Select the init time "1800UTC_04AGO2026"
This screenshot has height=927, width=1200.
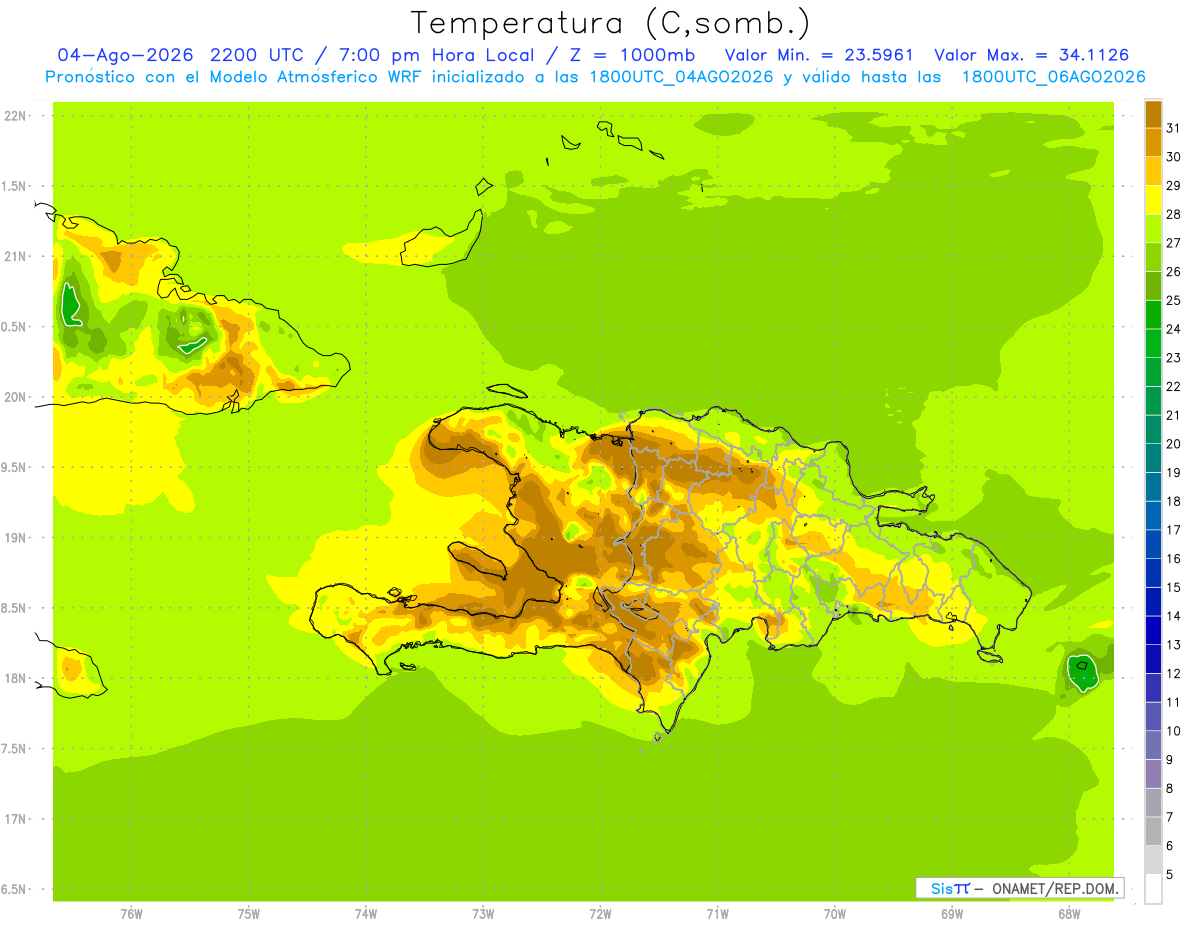click(681, 77)
